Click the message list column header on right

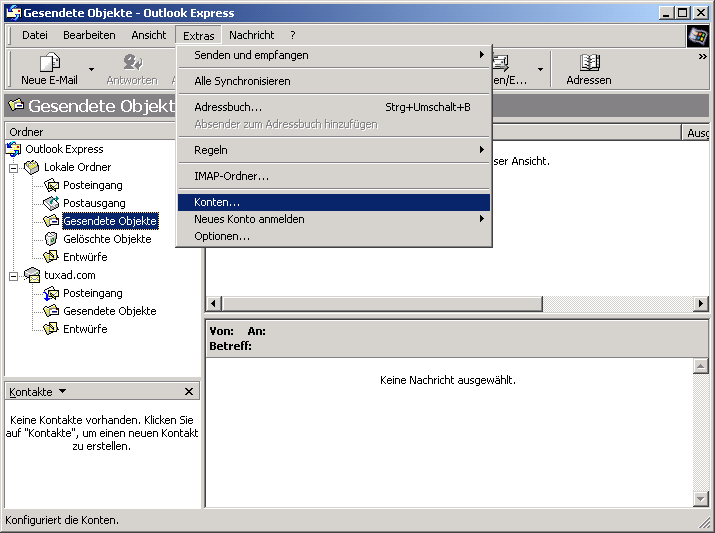[x=696, y=133]
